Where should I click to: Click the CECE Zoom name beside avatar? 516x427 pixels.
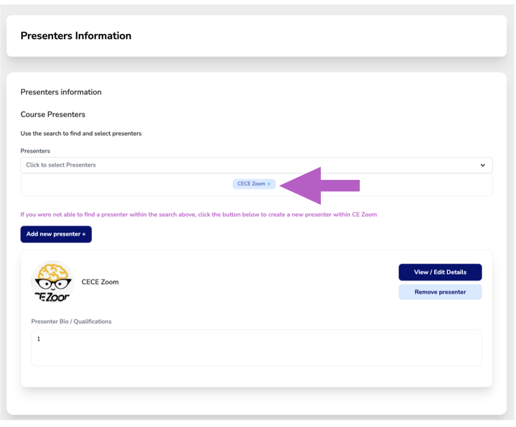coord(100,282)
